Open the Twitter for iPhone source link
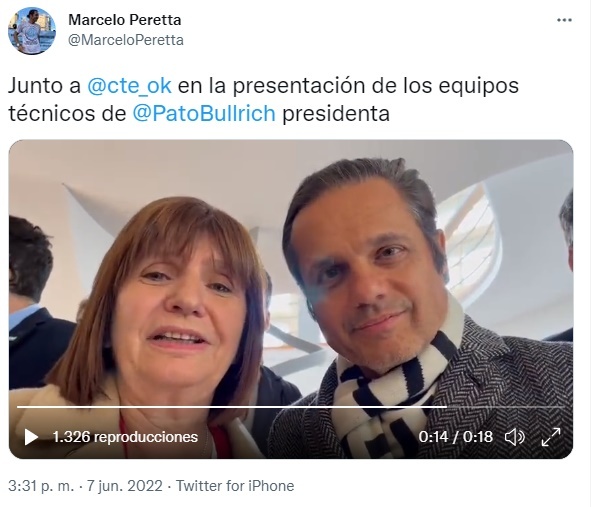Viewport: 599px width, 507px height. point(235,486)
